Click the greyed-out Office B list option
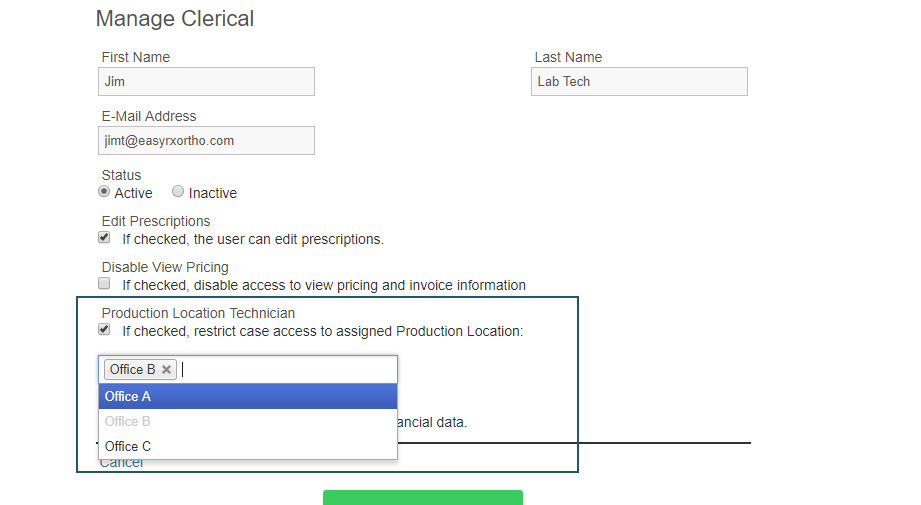921x505 pixels. coord(247,421)
